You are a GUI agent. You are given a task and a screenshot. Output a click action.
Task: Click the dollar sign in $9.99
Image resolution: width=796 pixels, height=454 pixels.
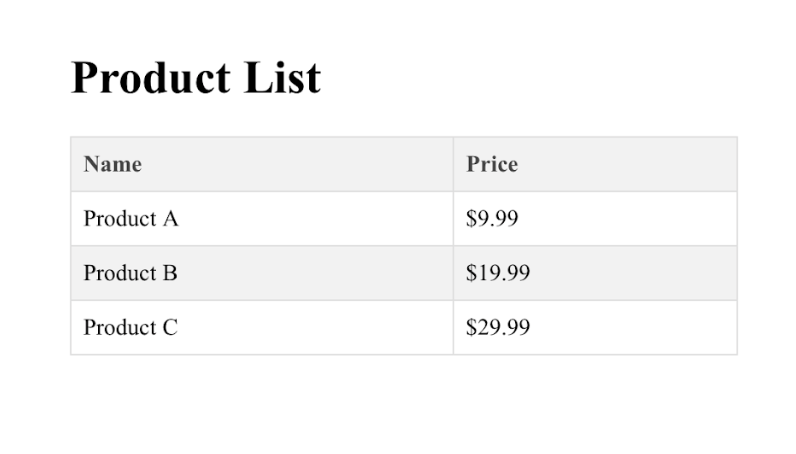pyautogui.click(x=471, y=218)
